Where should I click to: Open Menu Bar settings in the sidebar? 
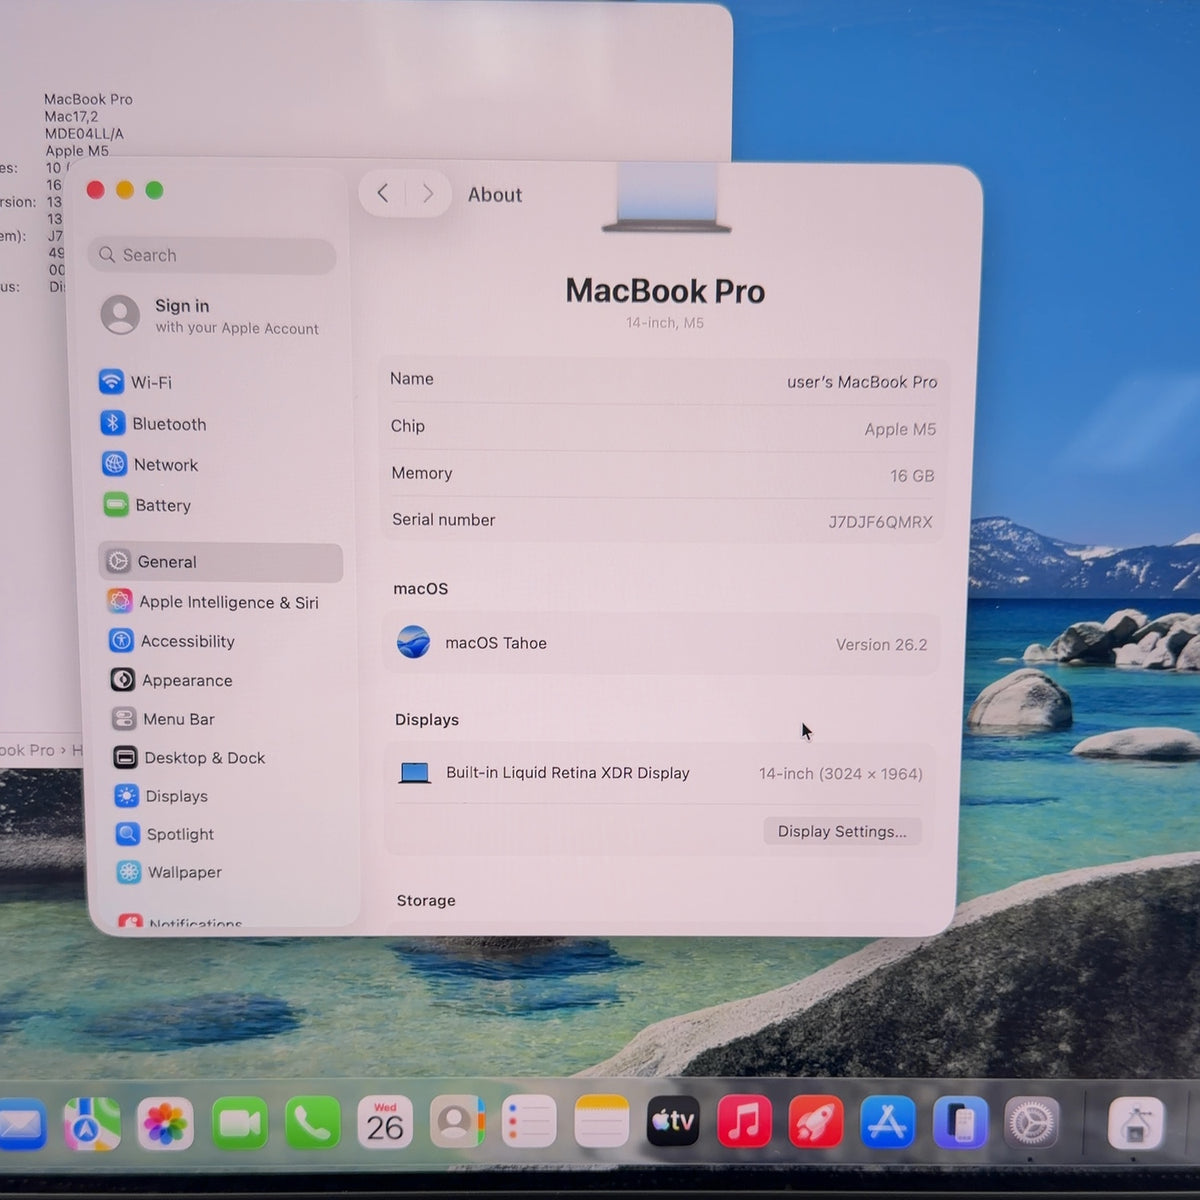(x=164, y=719)
